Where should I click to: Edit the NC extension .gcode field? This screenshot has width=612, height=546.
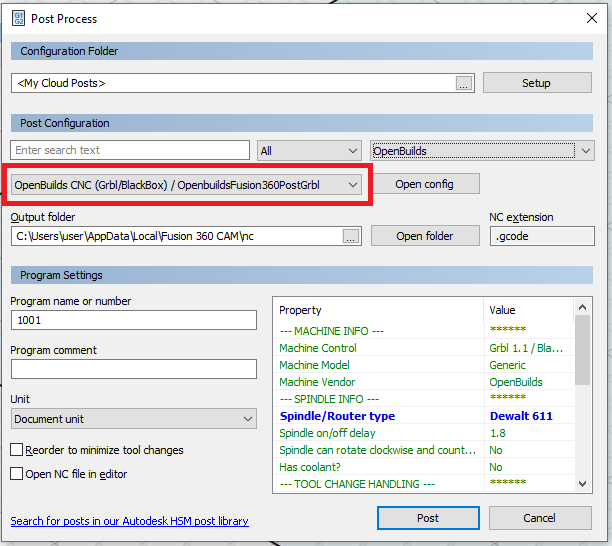click(x=542, y=236)
